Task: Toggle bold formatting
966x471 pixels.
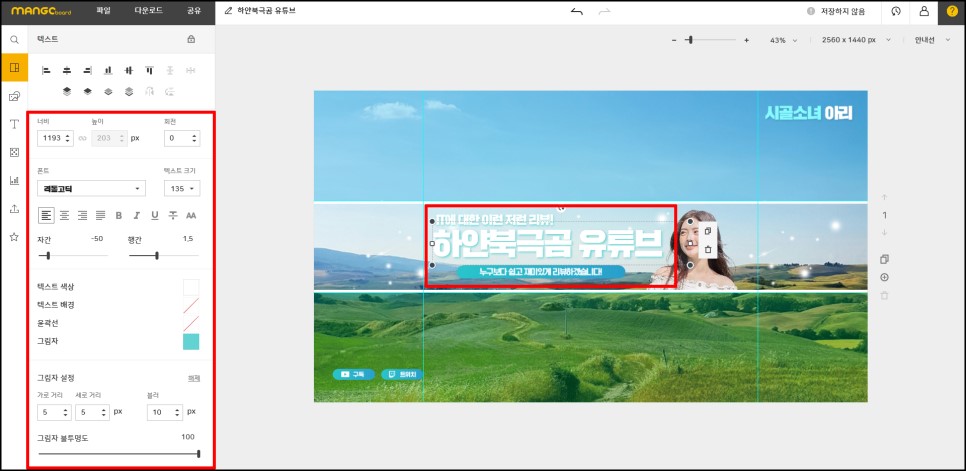Action: click(119, 215)
